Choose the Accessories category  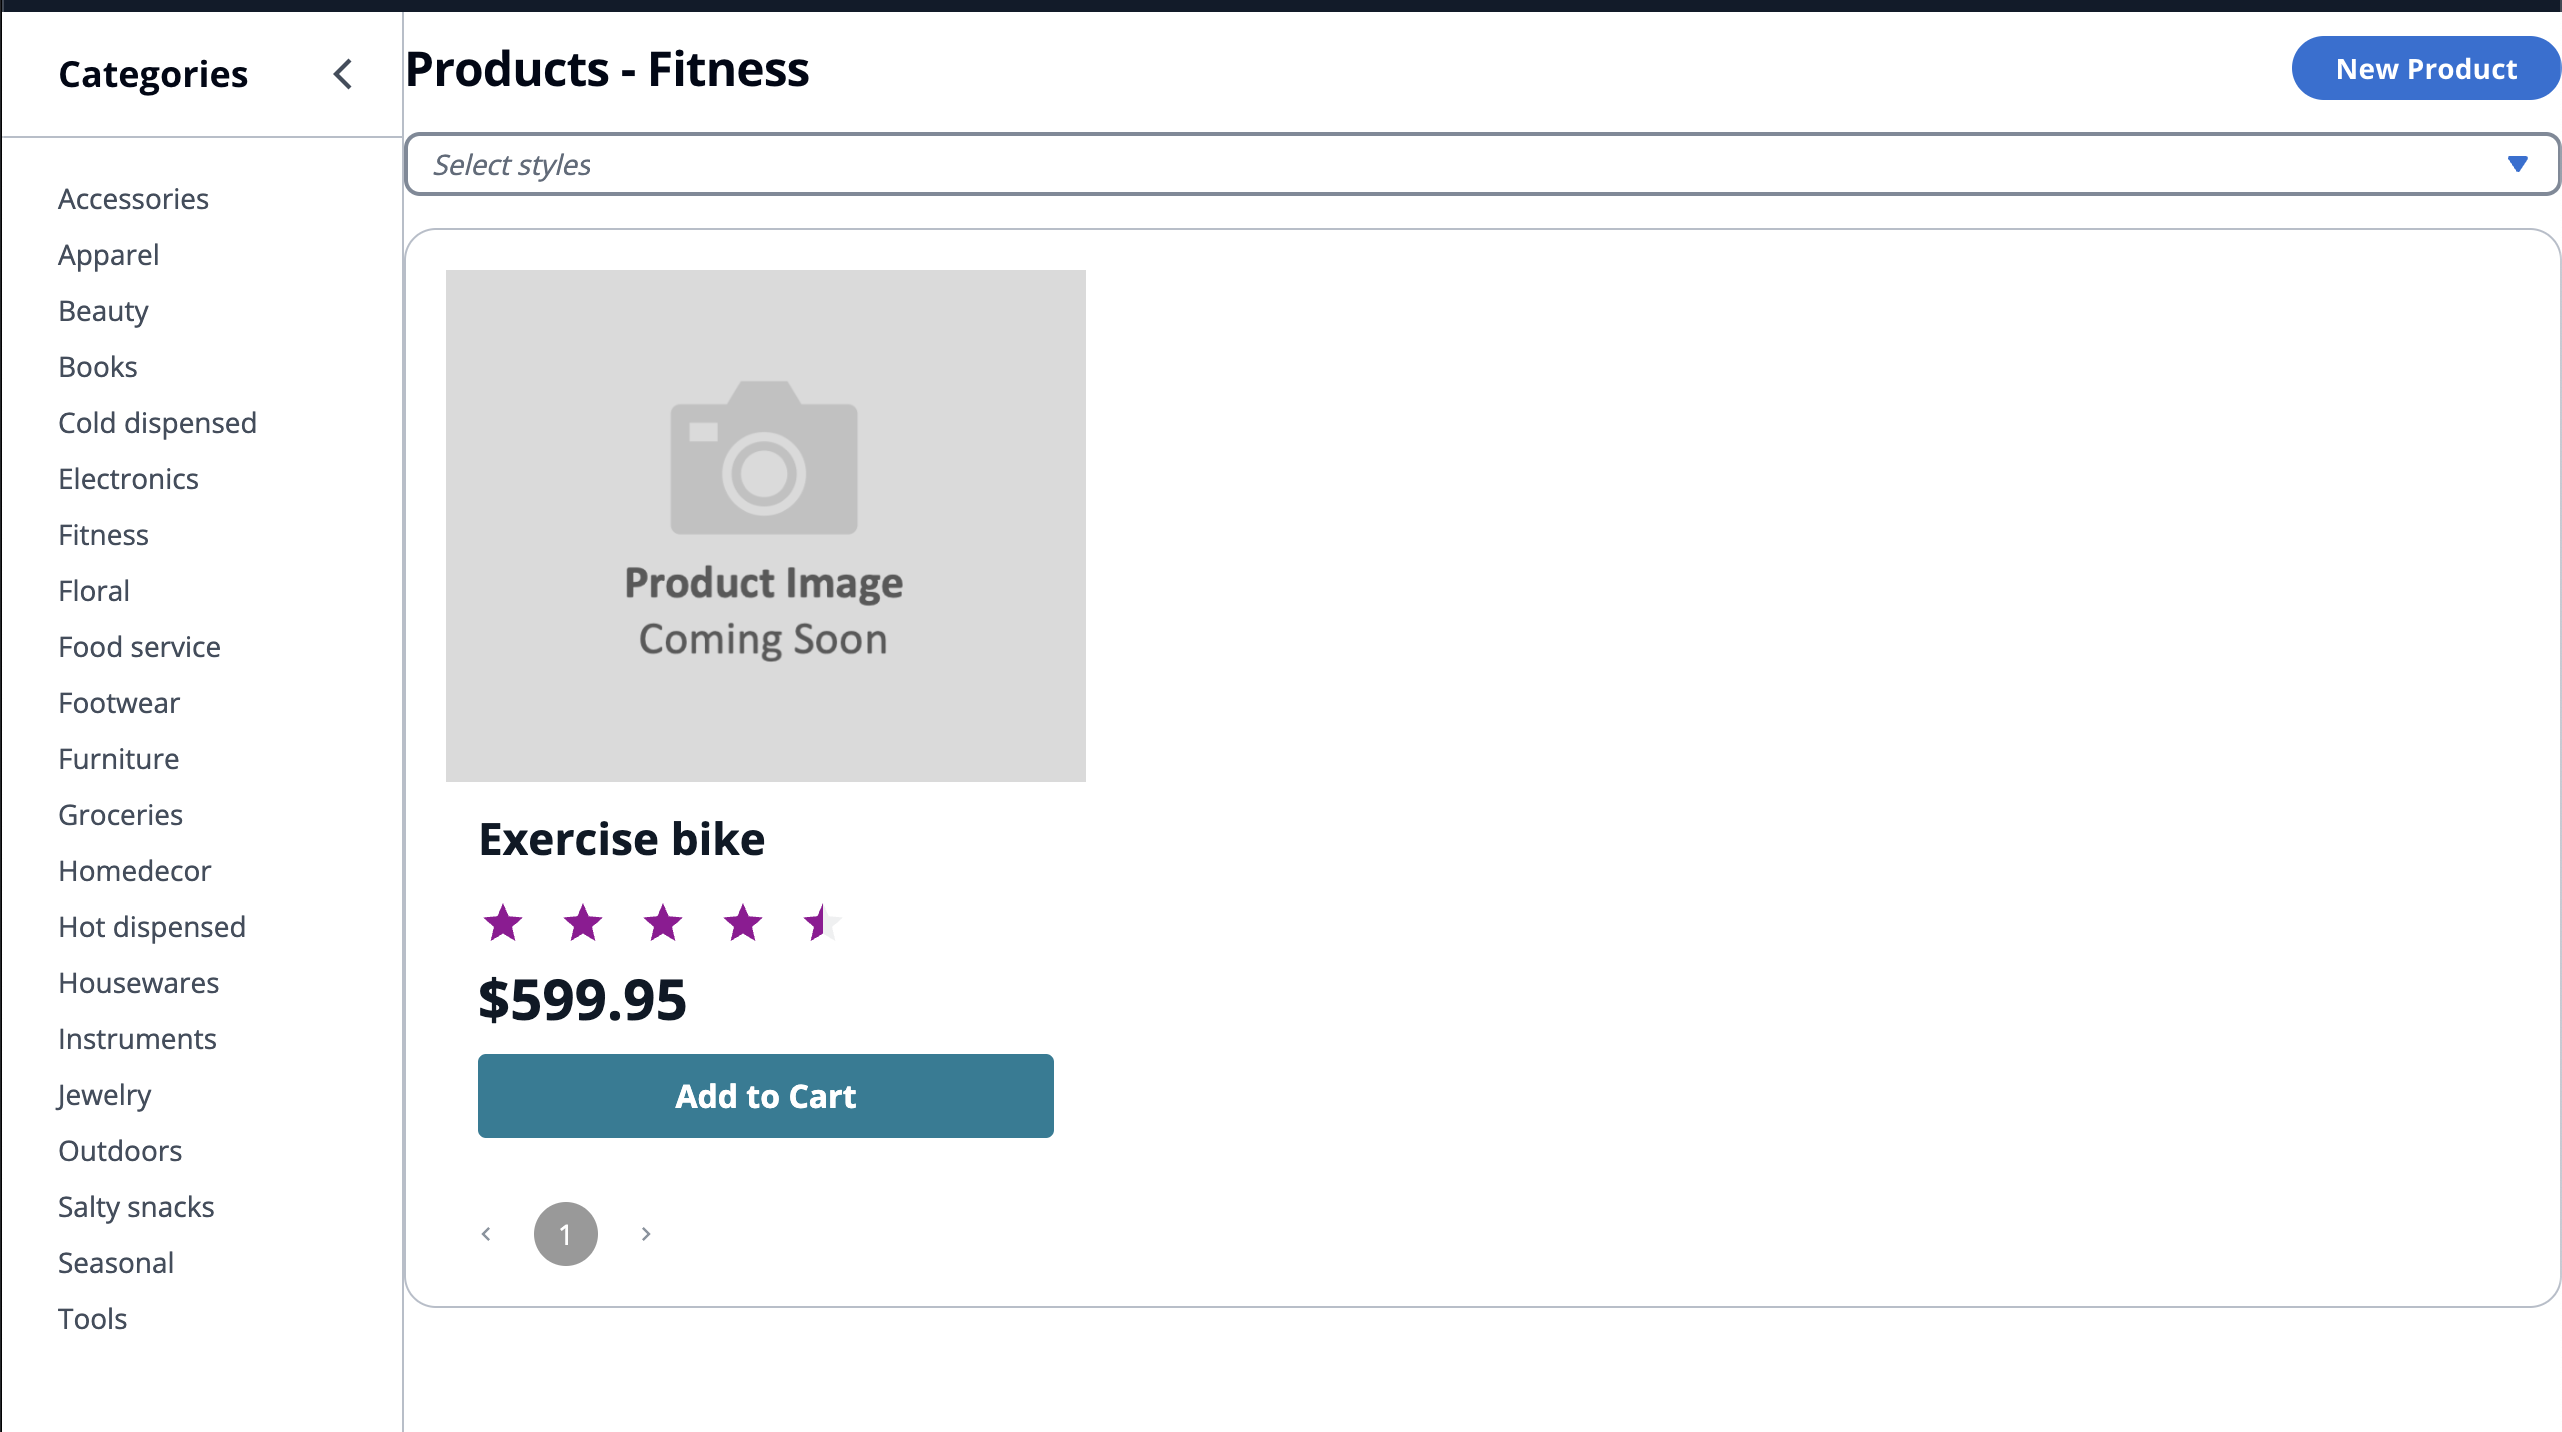point(133,199)
